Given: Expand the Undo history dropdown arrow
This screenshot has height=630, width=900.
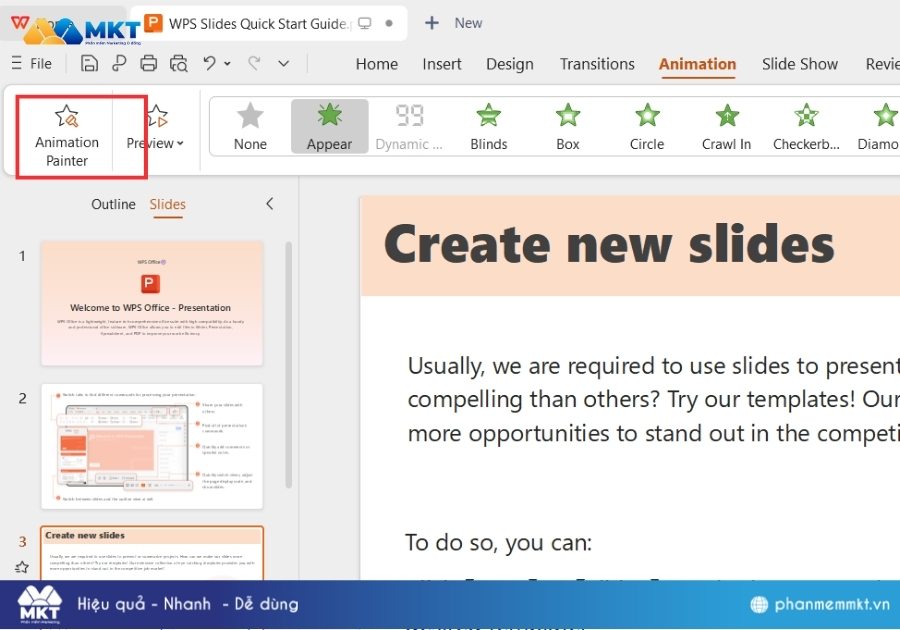Looking at the screenshot, I should pyautogui.click(x=227, y=64).
